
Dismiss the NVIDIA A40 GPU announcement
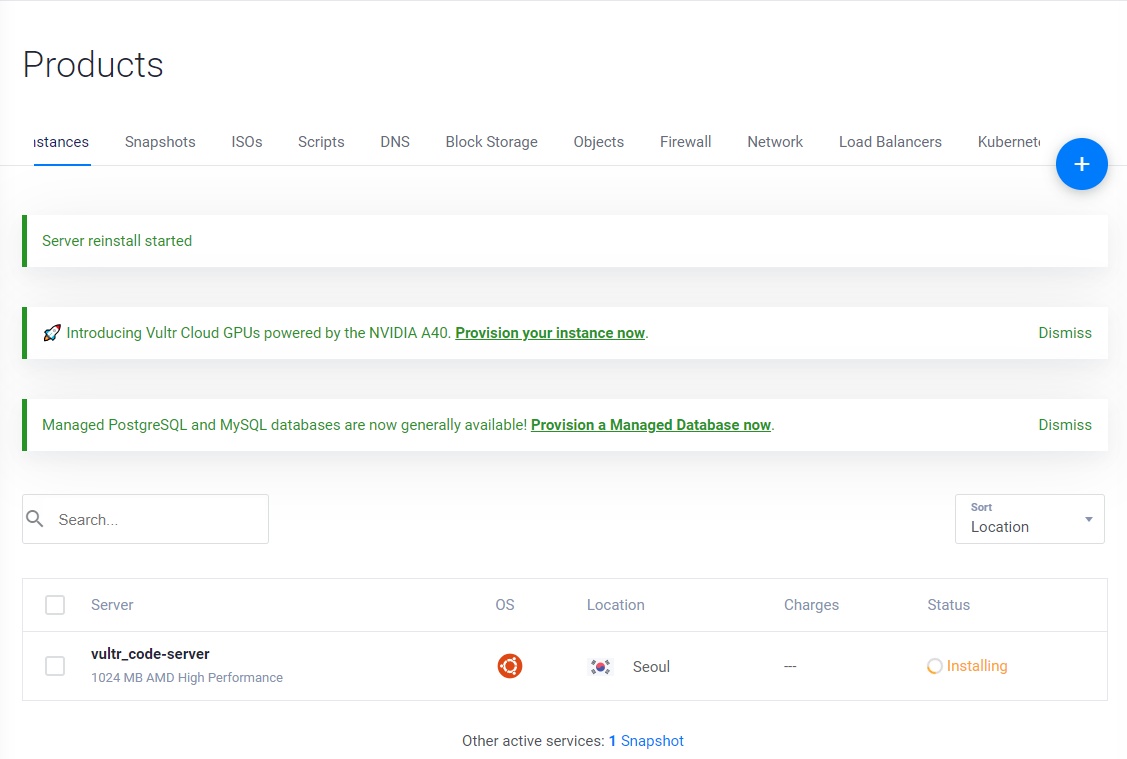1064,333
